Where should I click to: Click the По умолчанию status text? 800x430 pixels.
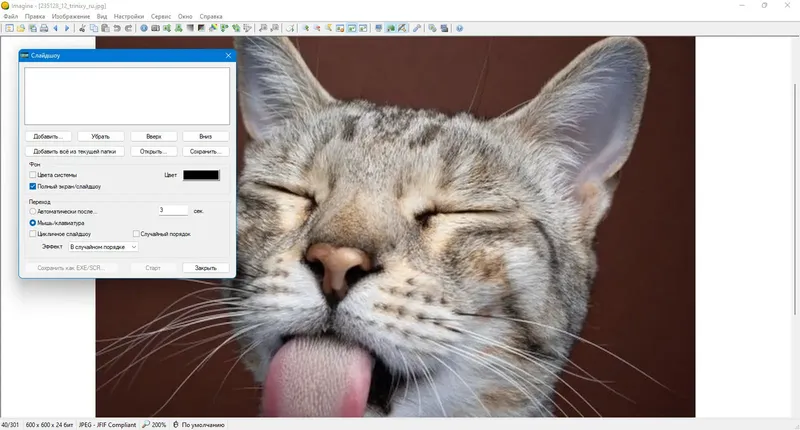(203, 424)
